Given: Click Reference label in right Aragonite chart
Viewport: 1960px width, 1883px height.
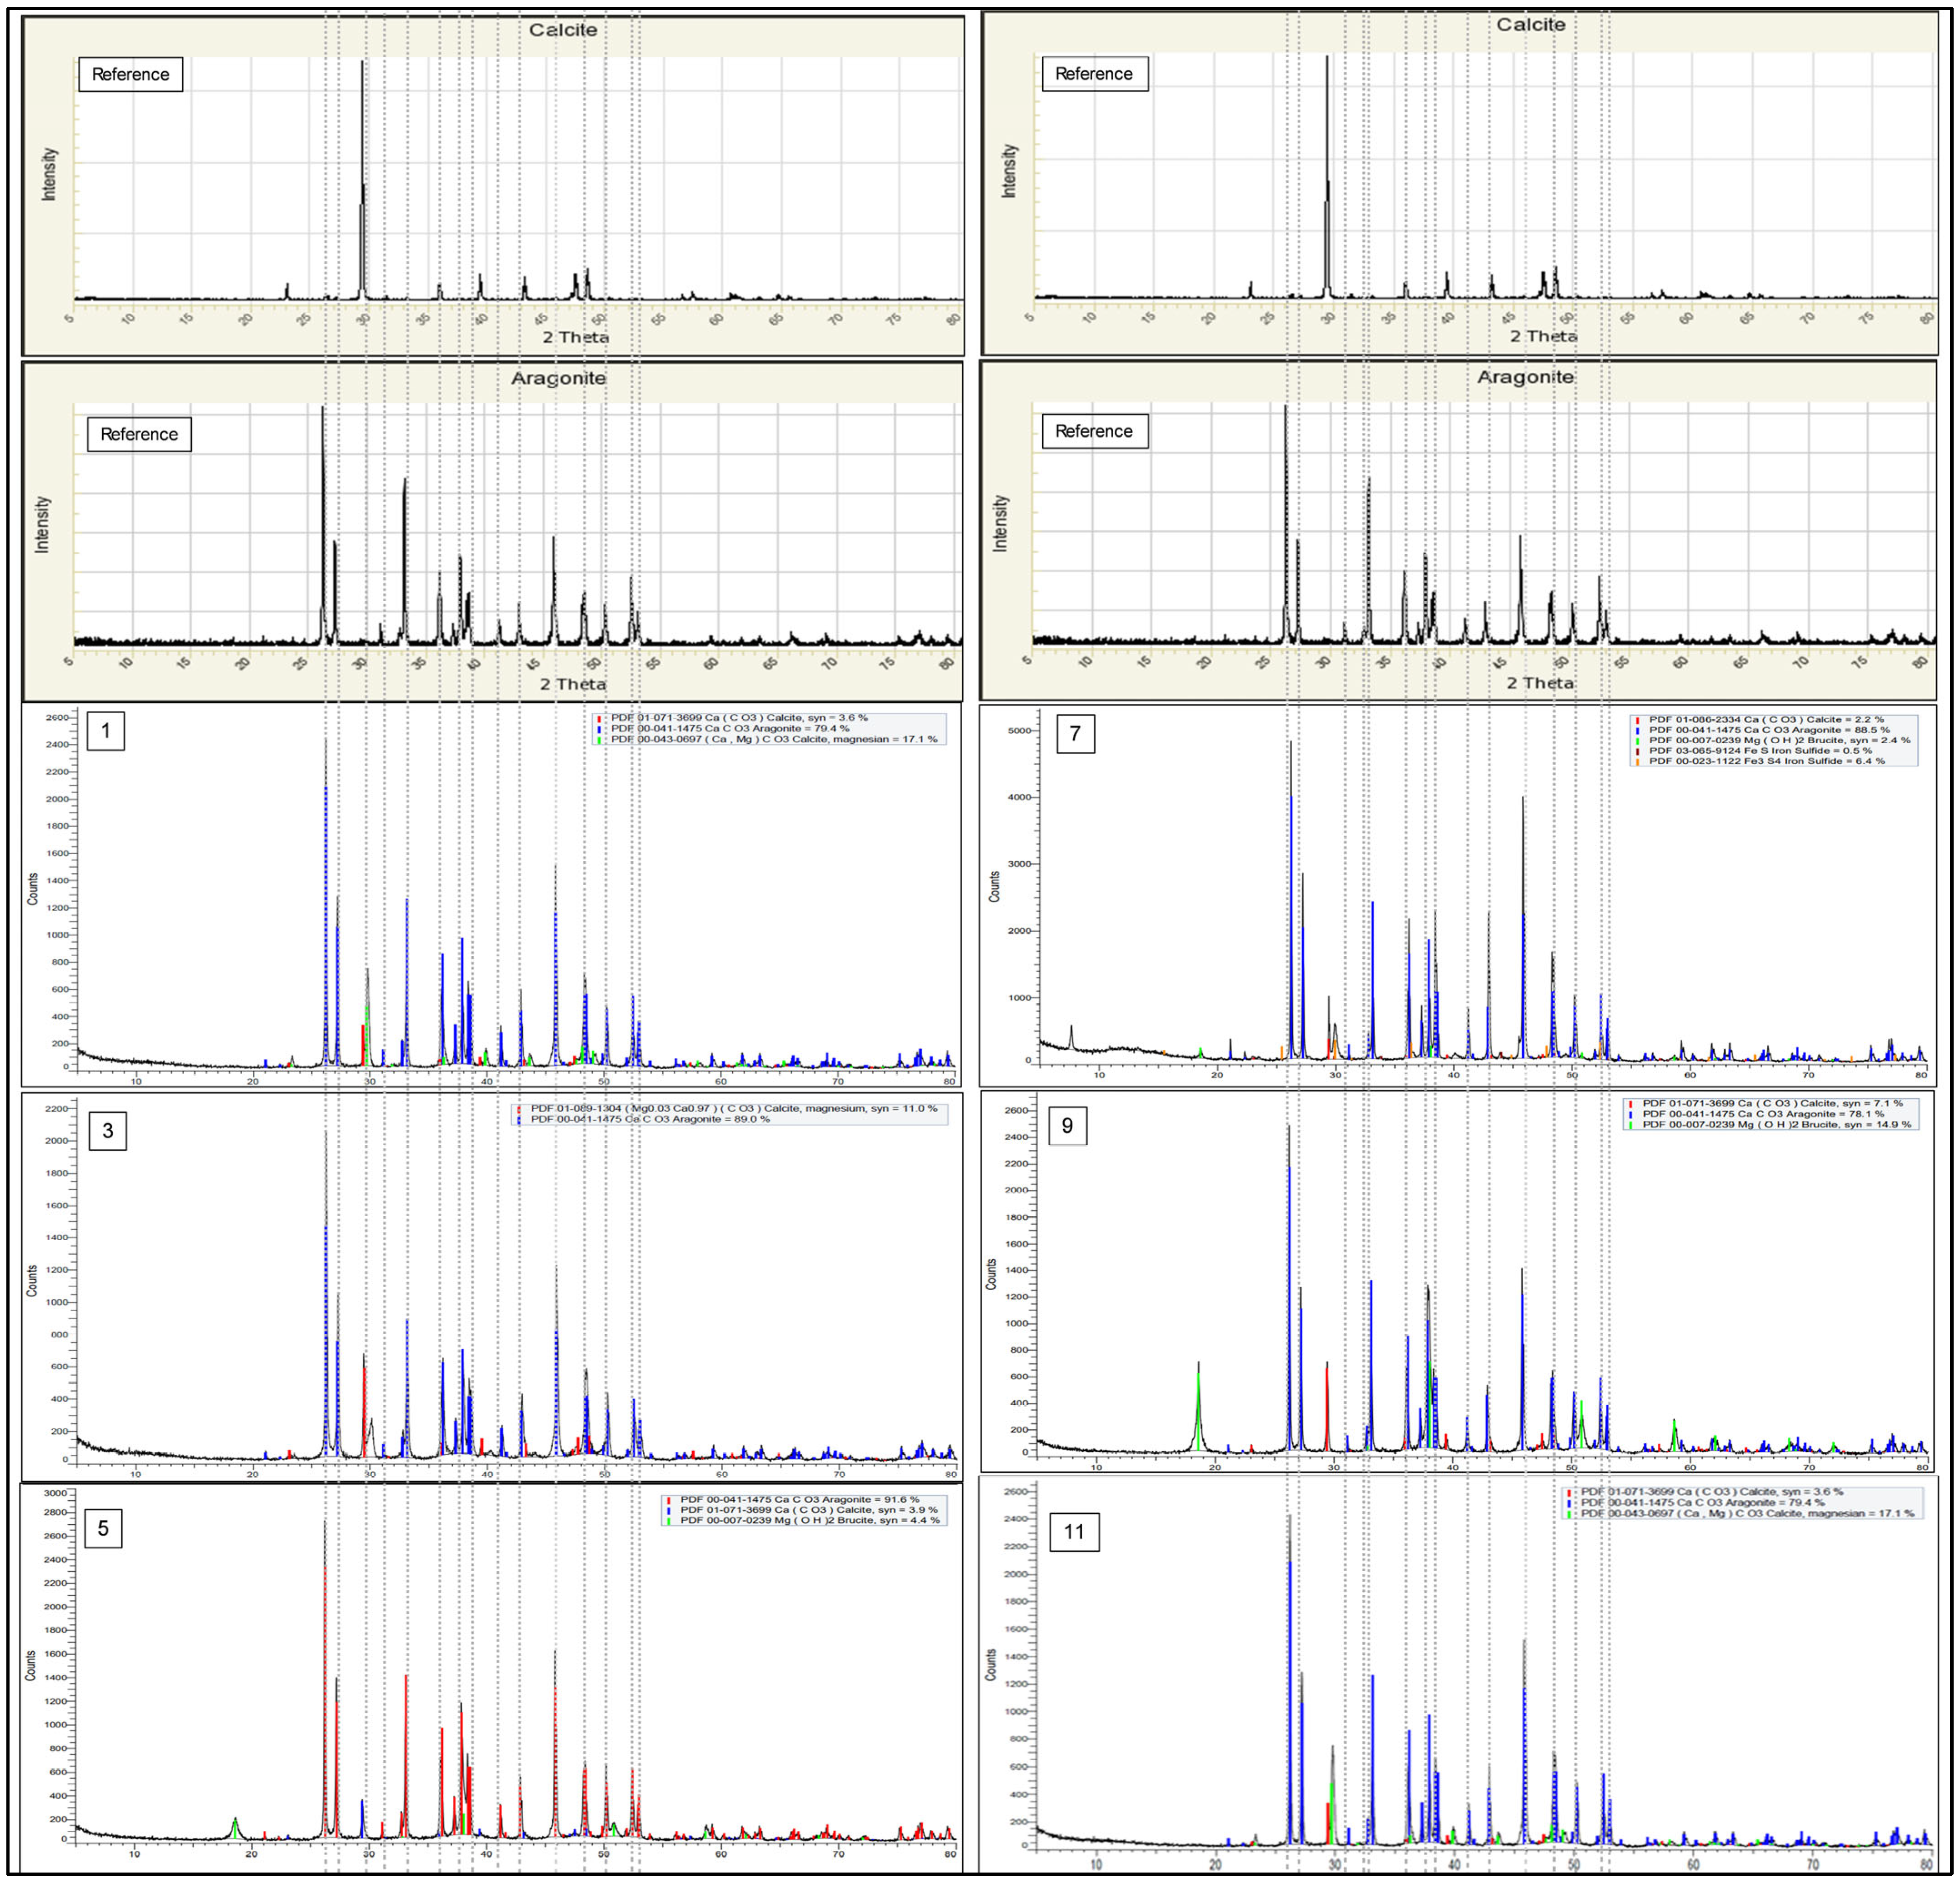Looking at the screenshot, I should pyautogui.click(x=1094, y=431).
